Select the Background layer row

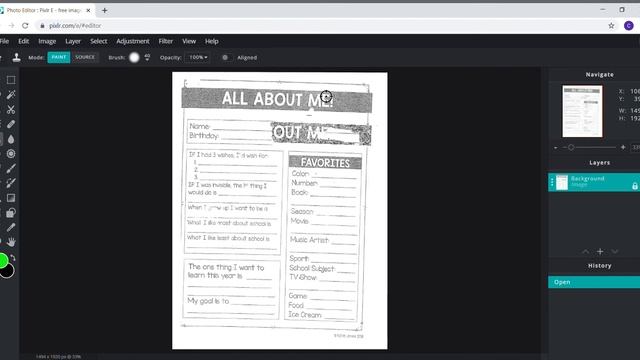594,182
